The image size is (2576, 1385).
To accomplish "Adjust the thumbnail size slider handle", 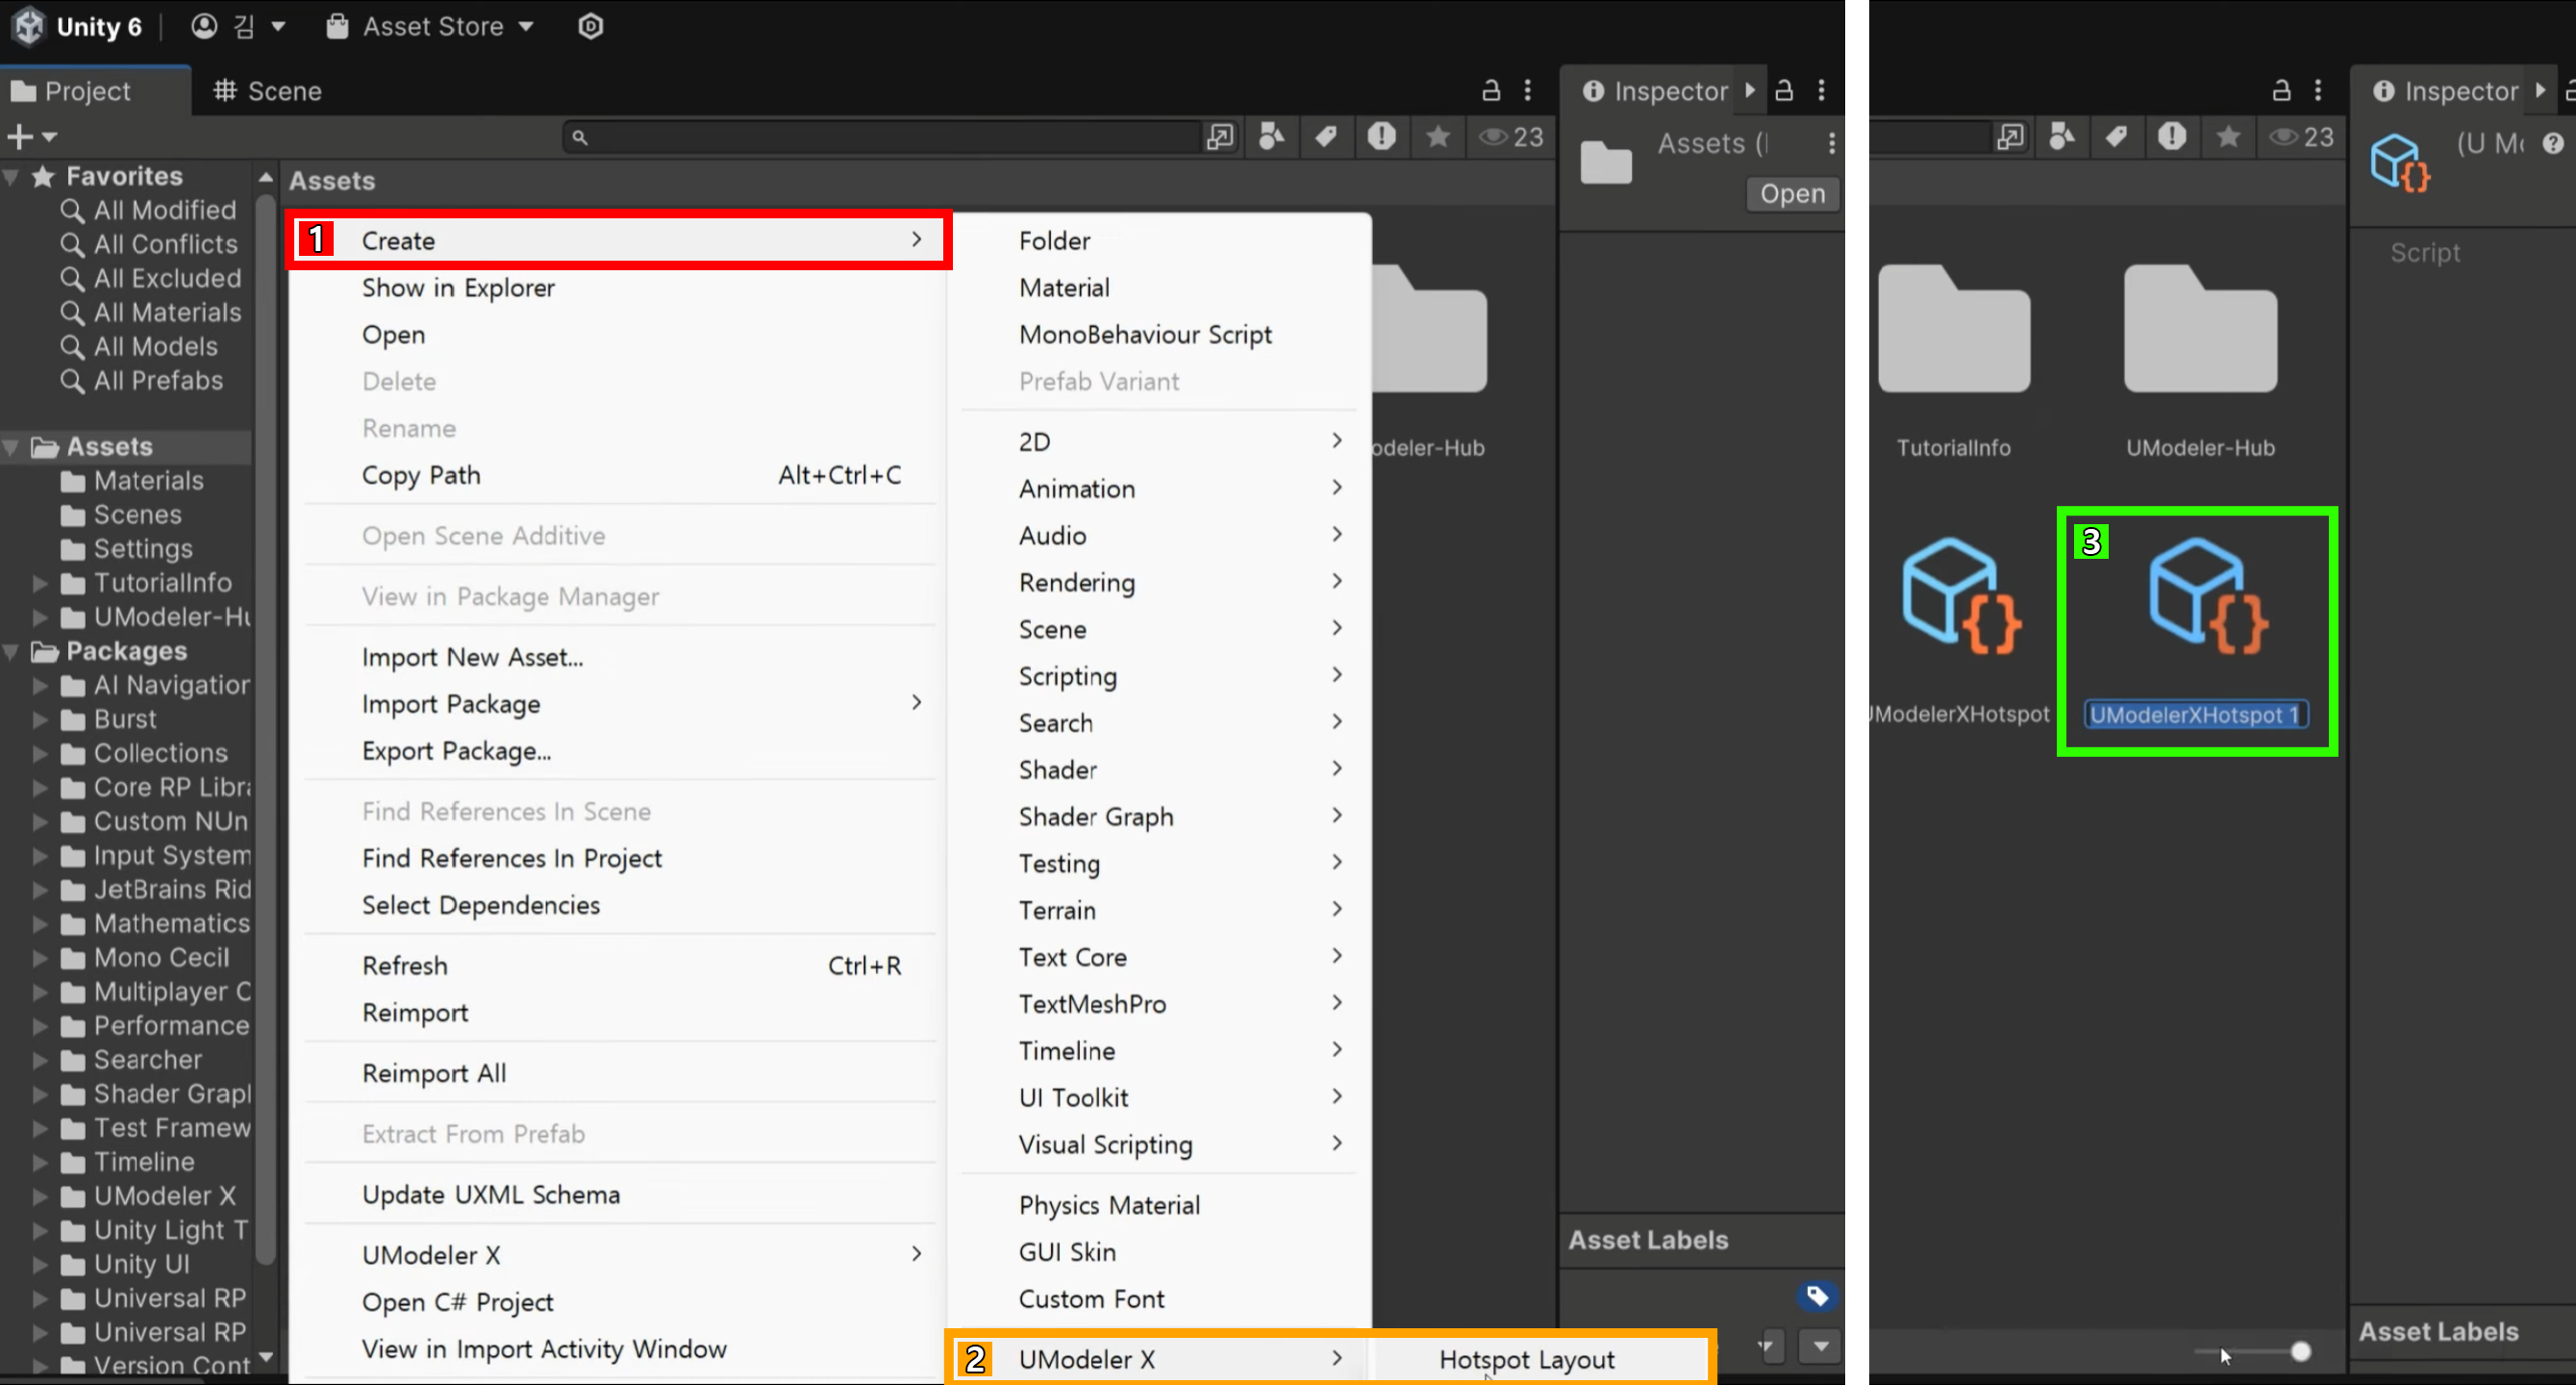I will (2300, 1352).
